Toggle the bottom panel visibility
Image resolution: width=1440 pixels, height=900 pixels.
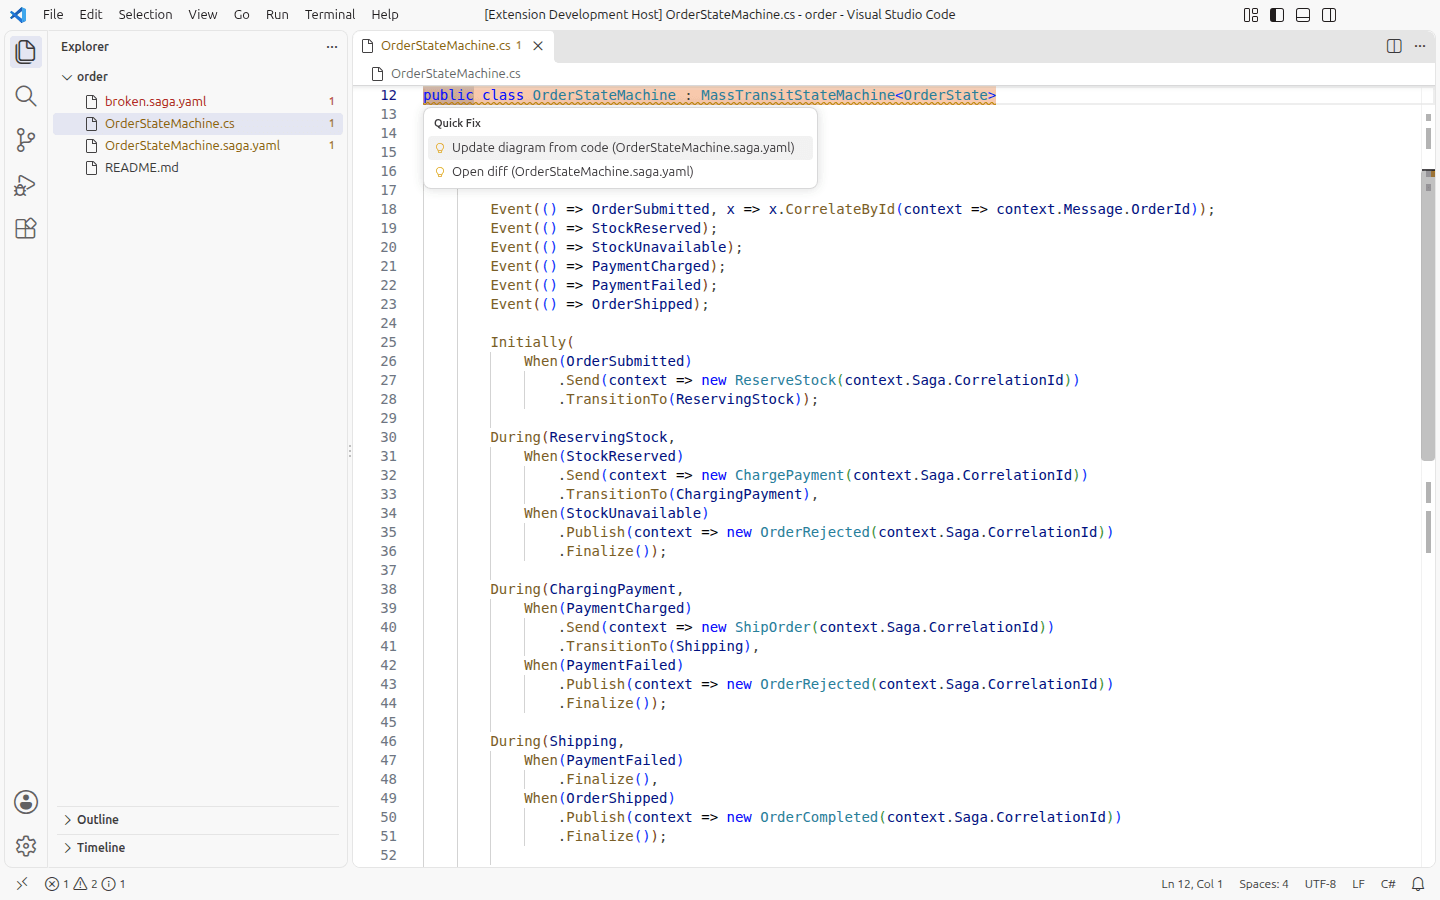coord(1303,15)
